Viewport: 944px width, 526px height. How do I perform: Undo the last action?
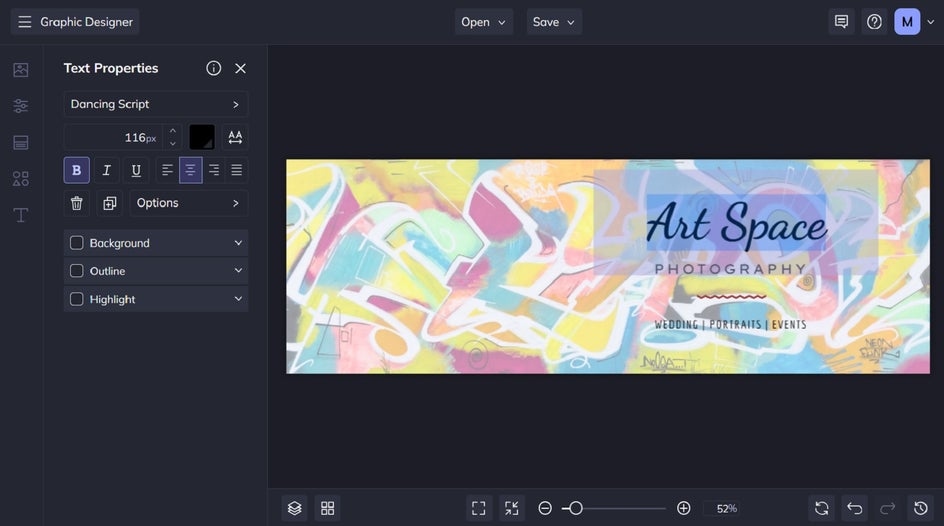855,509
